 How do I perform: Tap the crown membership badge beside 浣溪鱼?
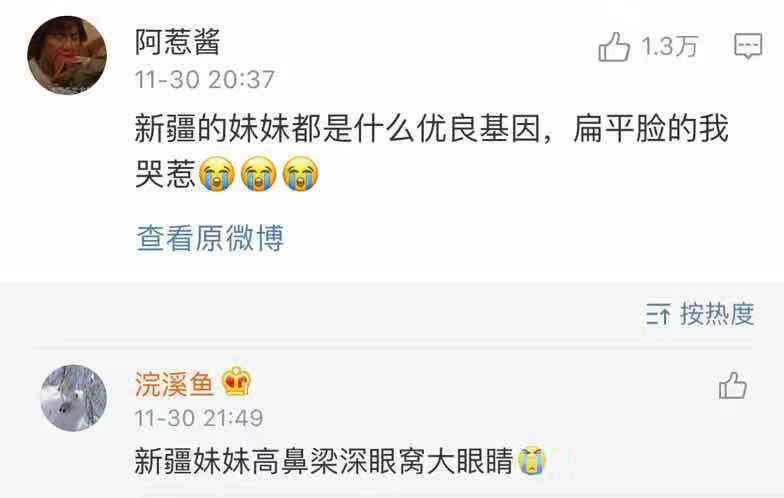(236, 382)
